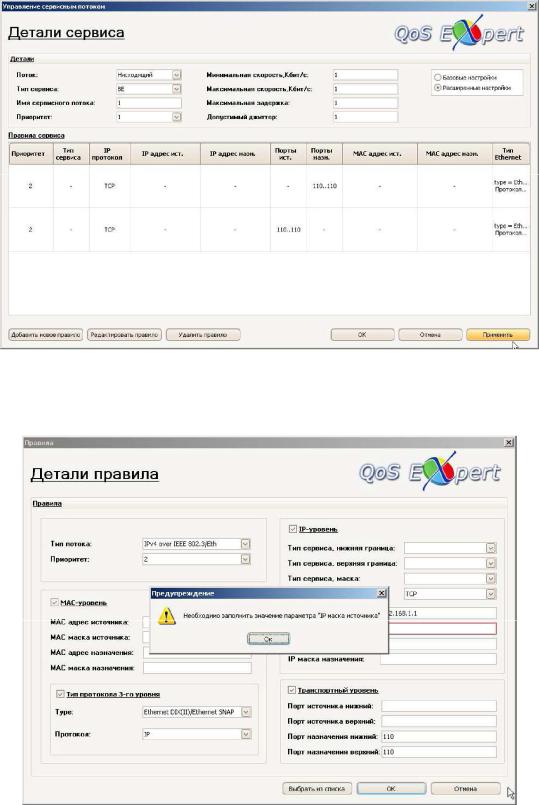Viewport: 539px width, 805px height.
Task: Click the Удалить правило button
Action: (203, 335)
